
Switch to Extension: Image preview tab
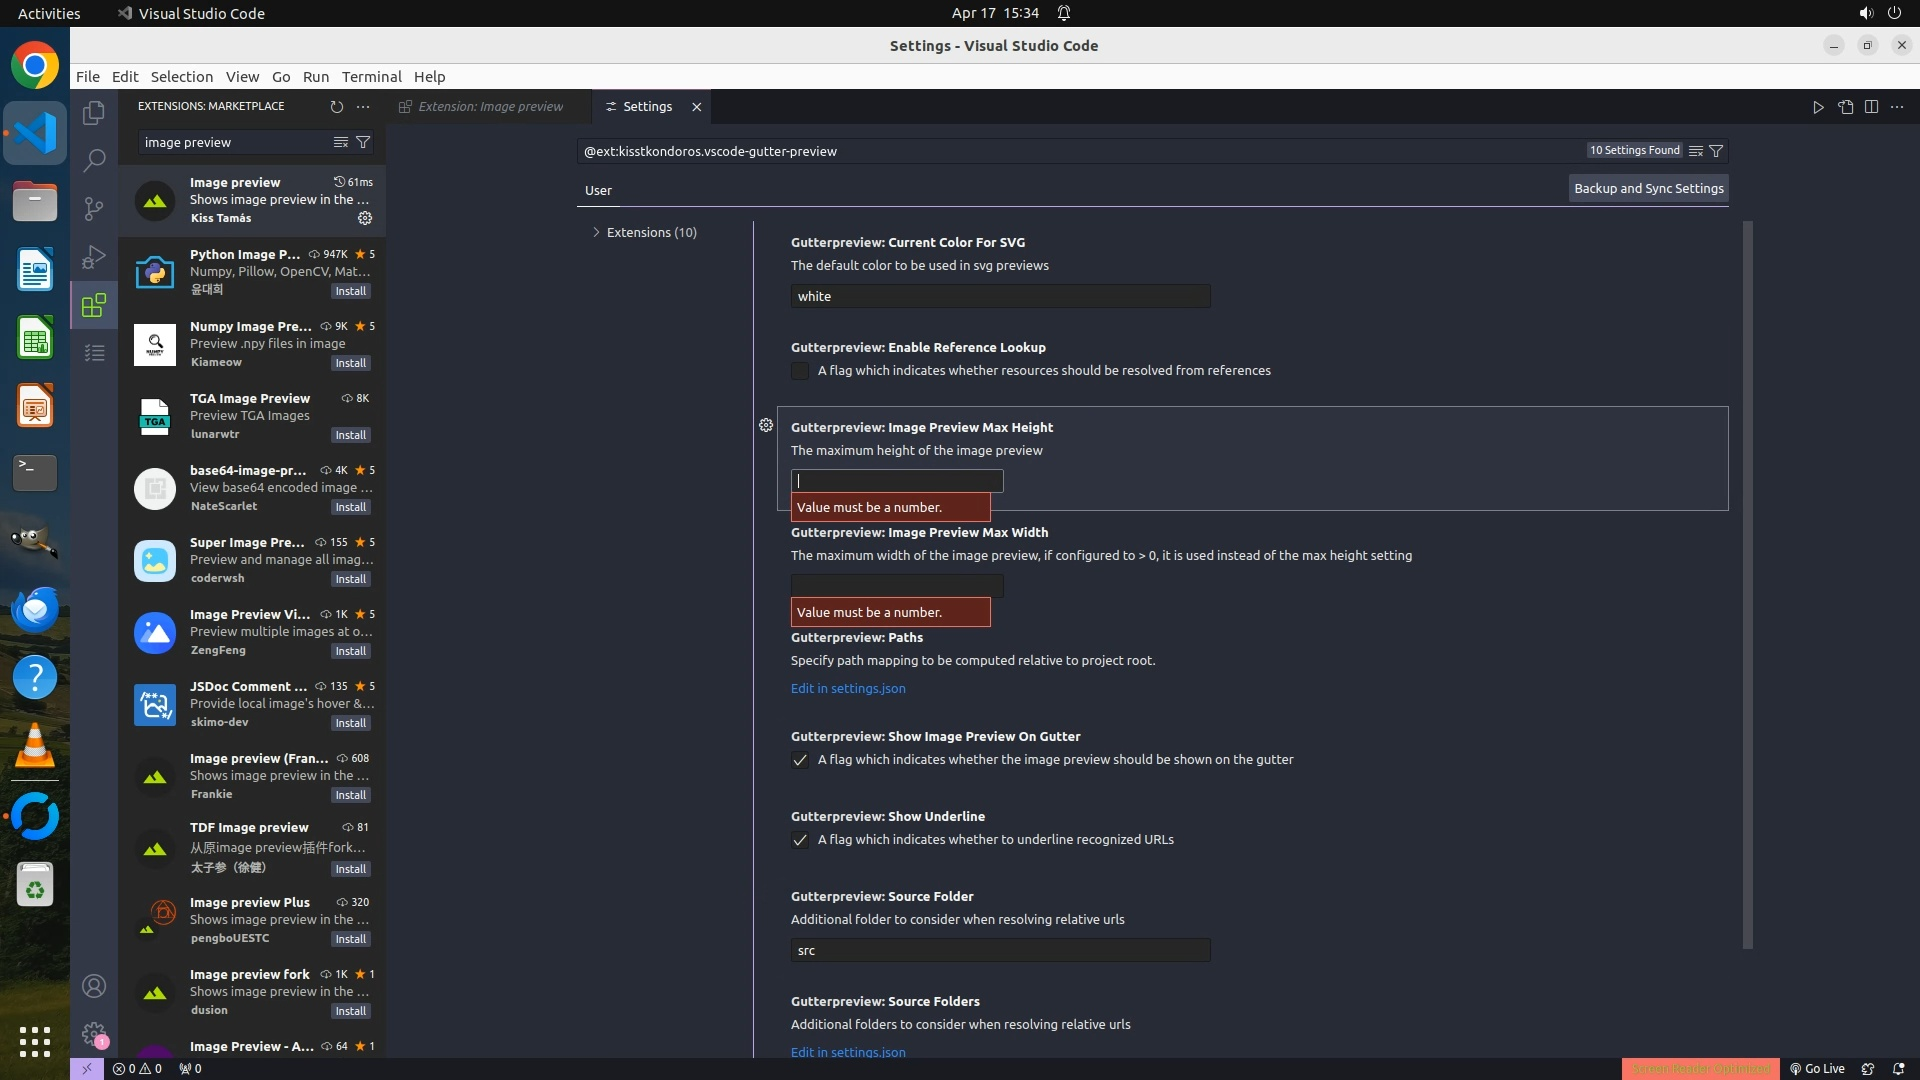490,106
